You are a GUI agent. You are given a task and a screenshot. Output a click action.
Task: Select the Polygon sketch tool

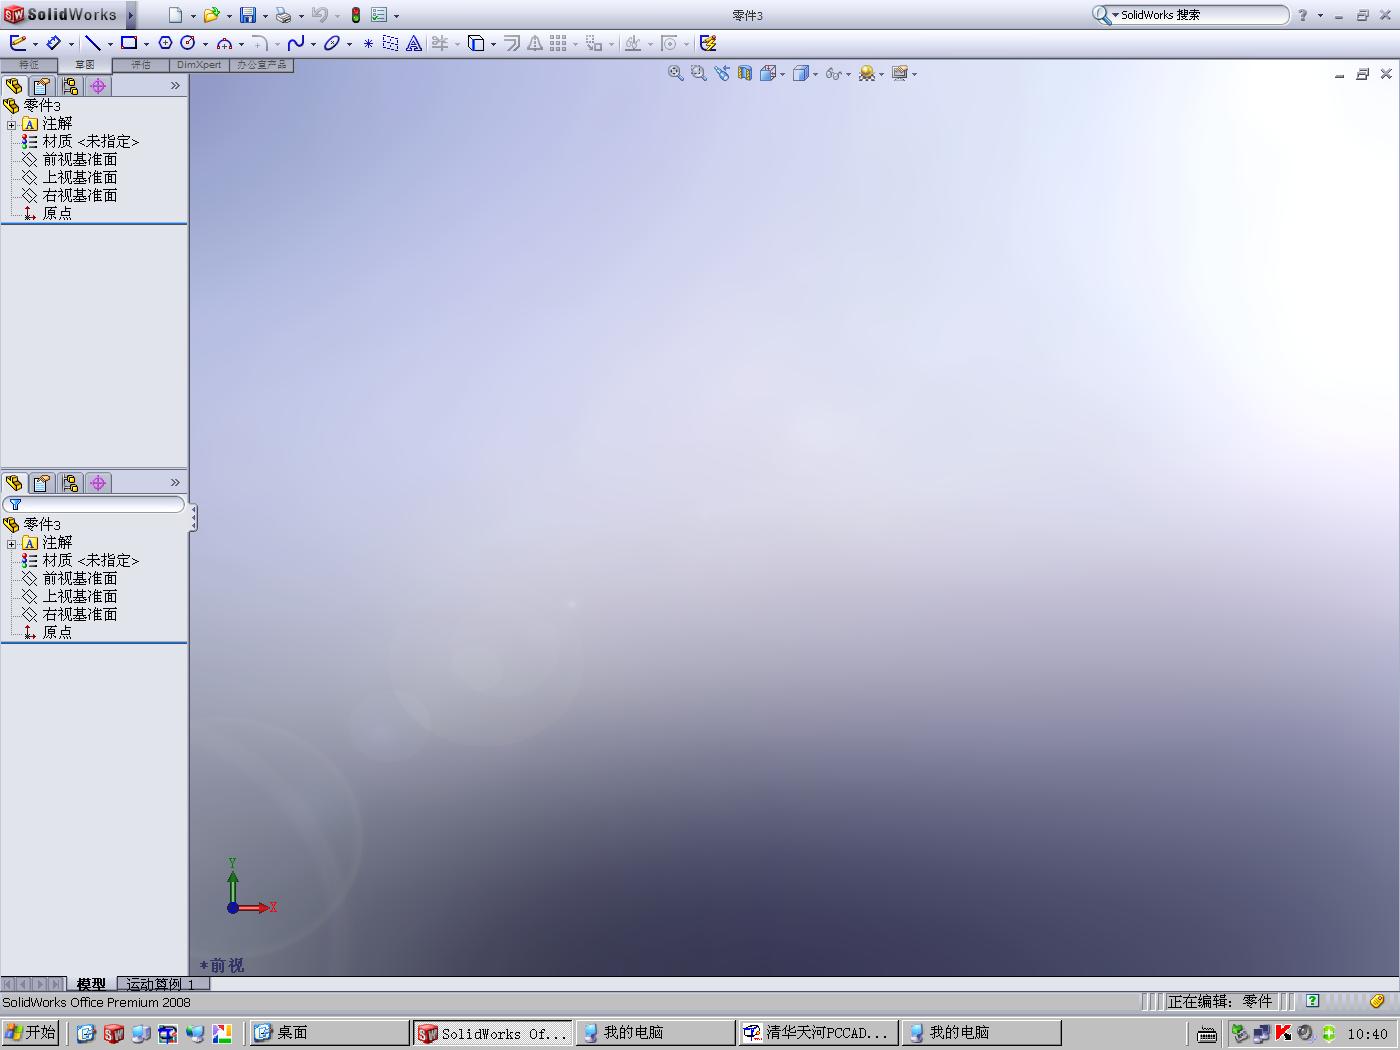(165, 43)
